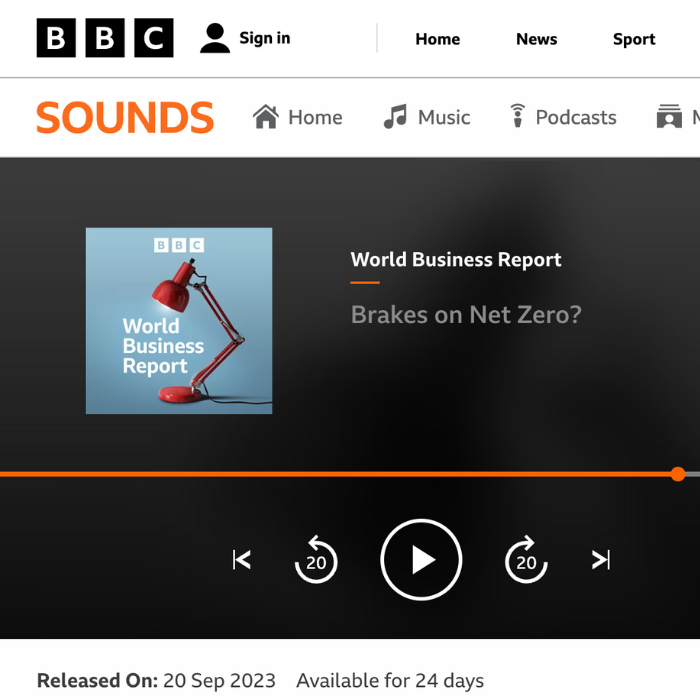Play the episode

click(x=421, y=559)
